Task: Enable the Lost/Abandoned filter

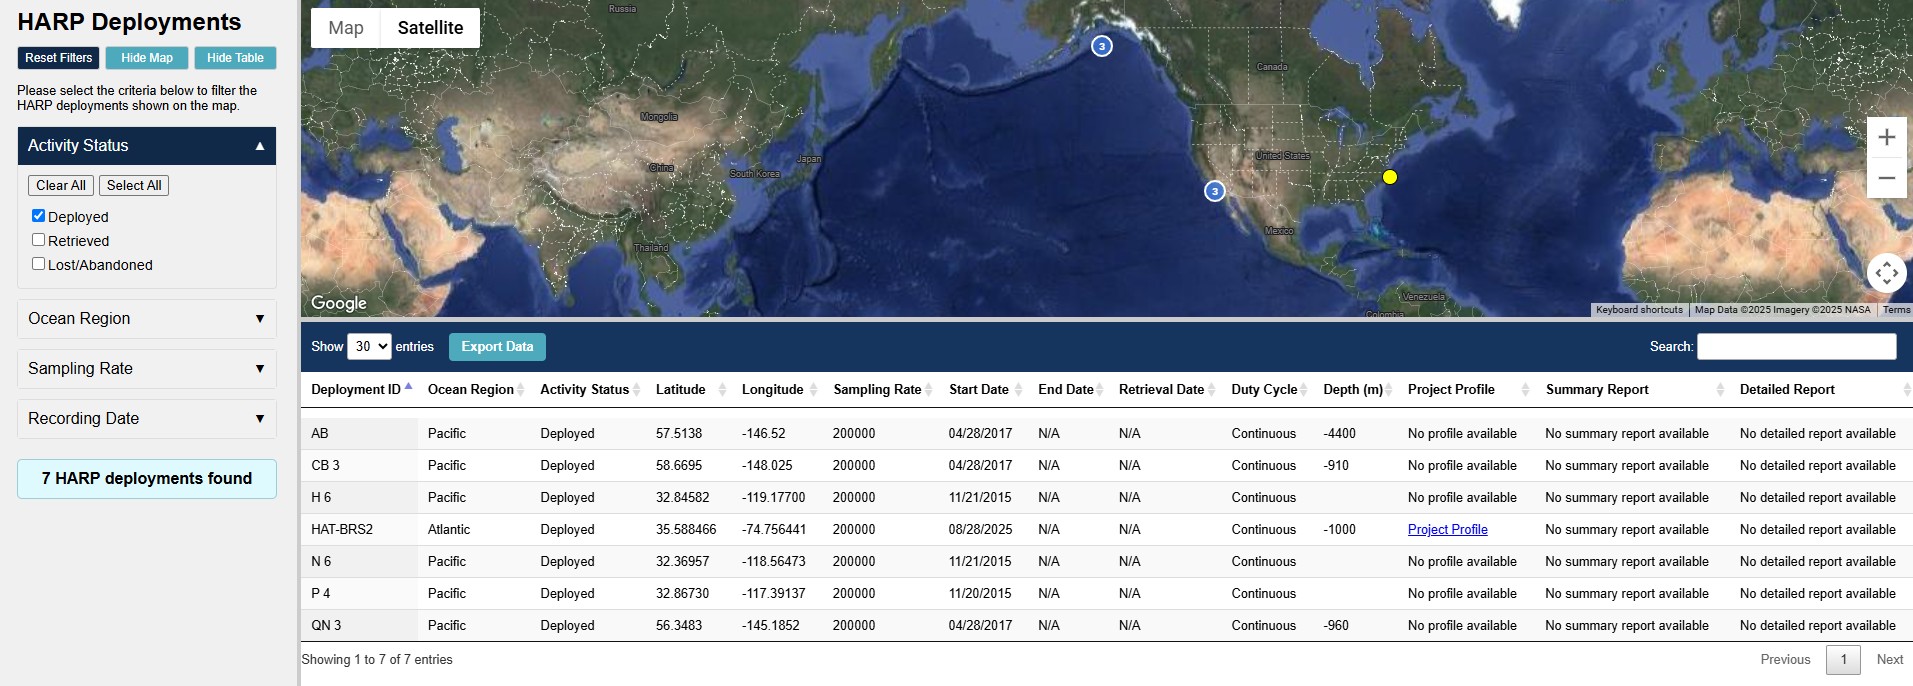Action: pyautogui.click(x=38, y=264)
